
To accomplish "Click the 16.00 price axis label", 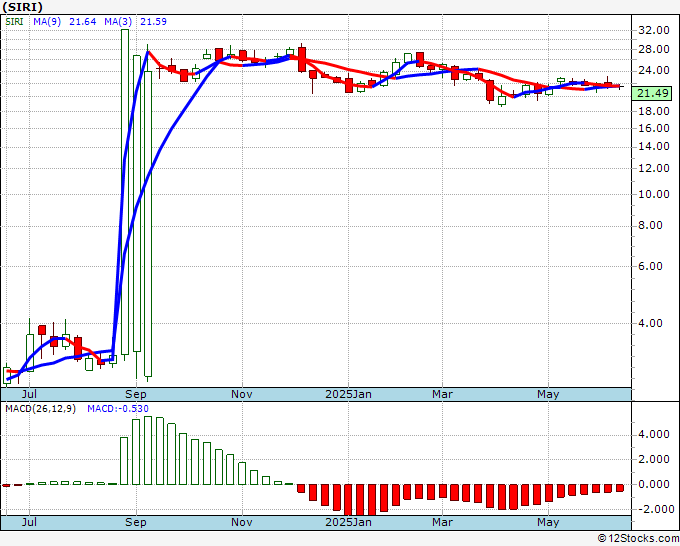I will (654, 128).
